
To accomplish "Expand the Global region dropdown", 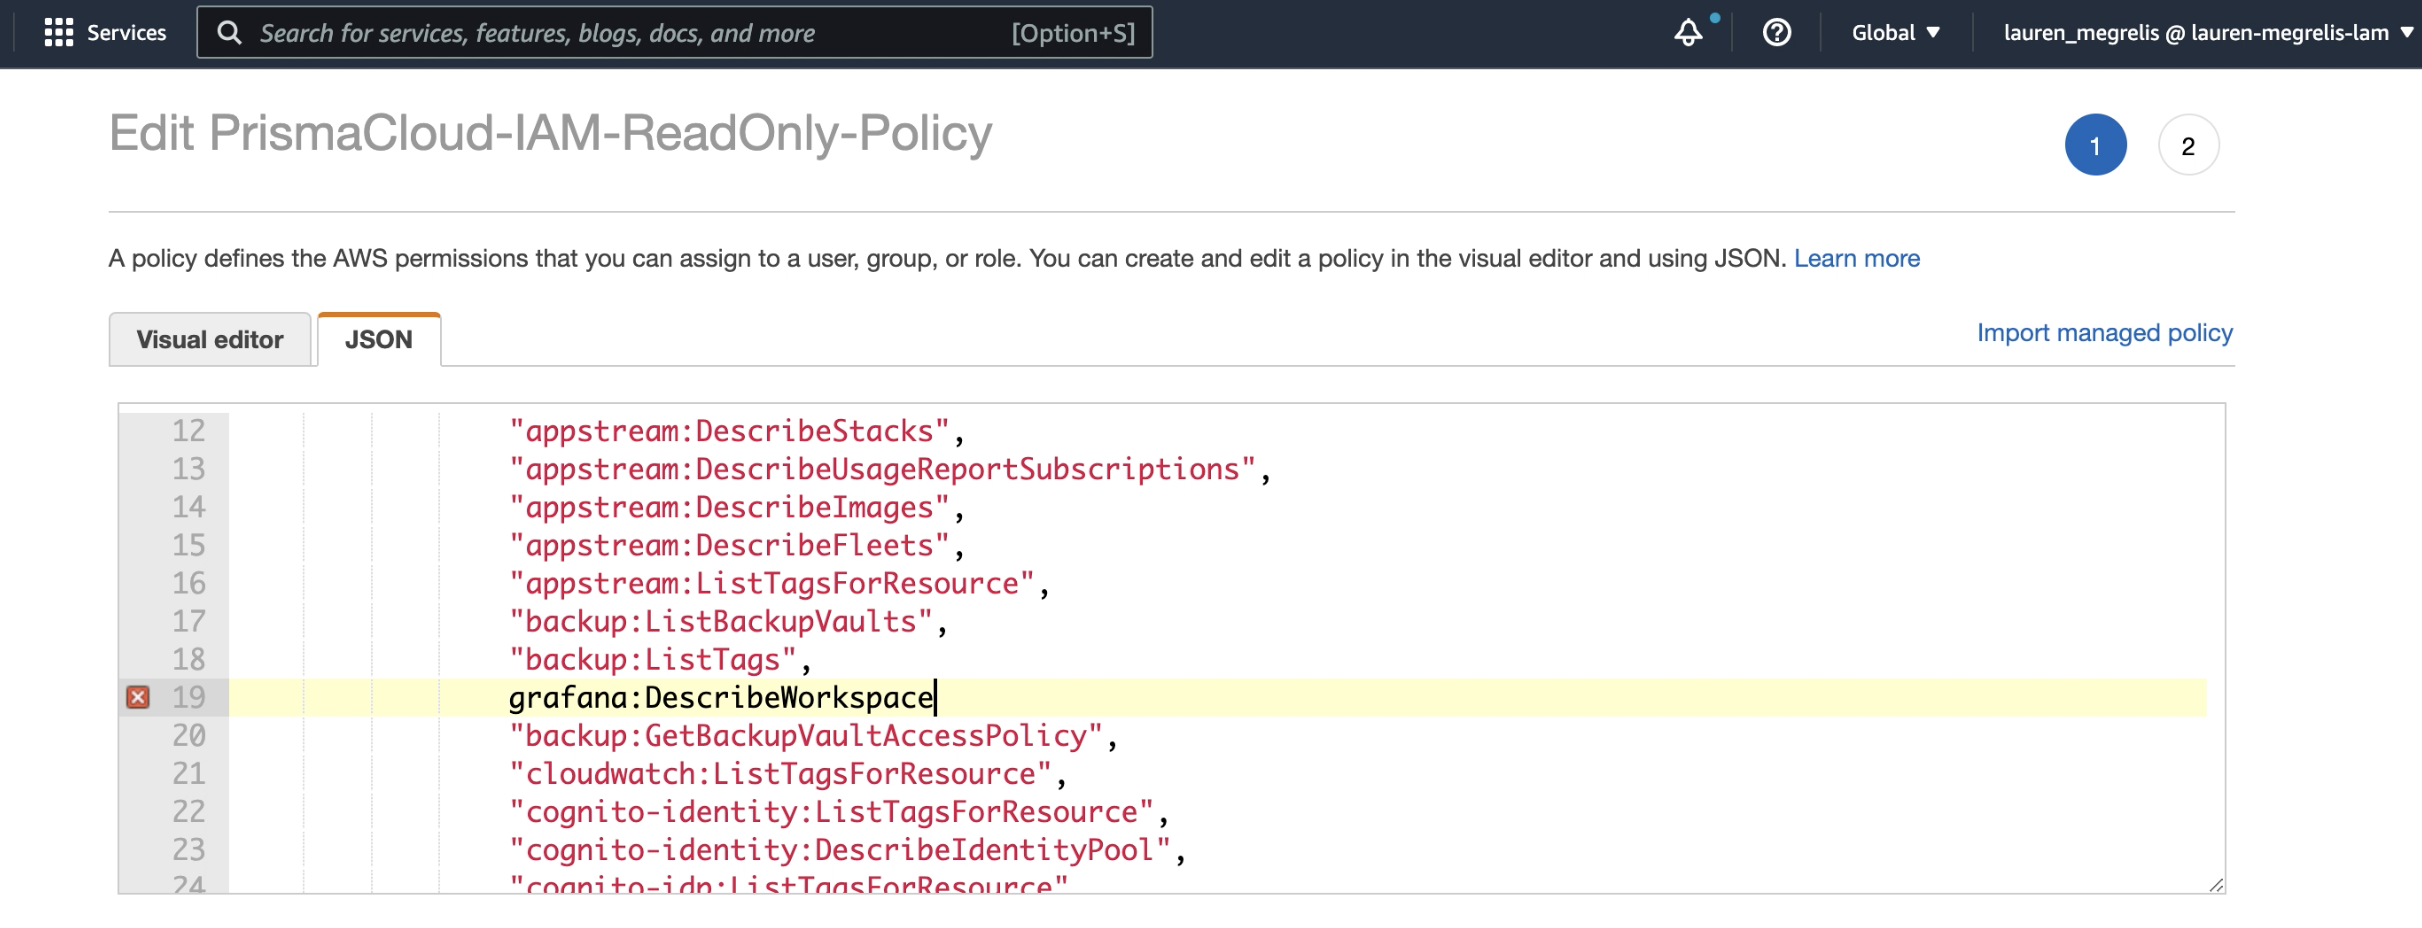I will click(x=1895, y=33).
